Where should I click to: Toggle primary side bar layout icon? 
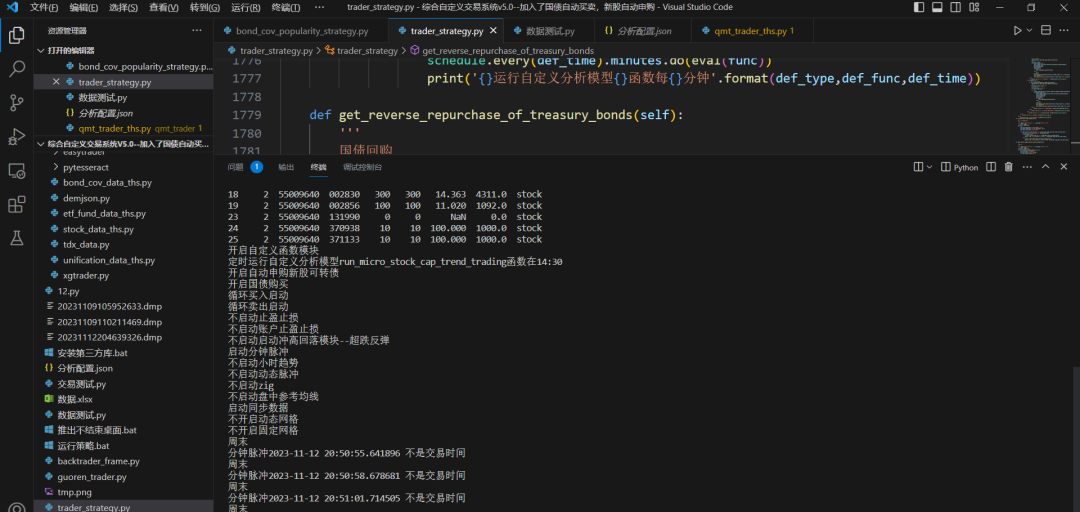[x=919, y=8]
